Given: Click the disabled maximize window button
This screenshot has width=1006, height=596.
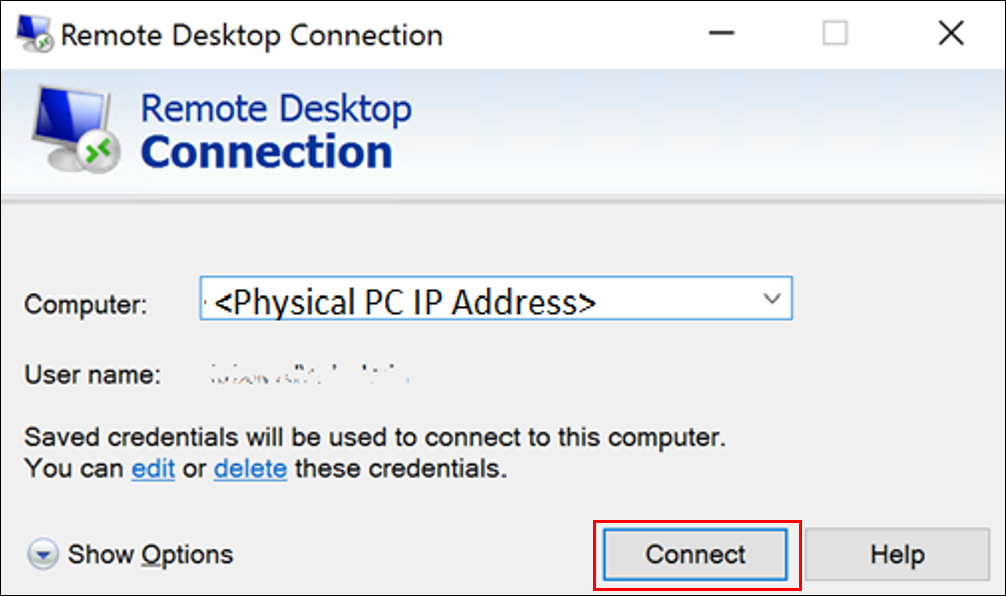Looking at the screenshot, I should click(835, 35).
